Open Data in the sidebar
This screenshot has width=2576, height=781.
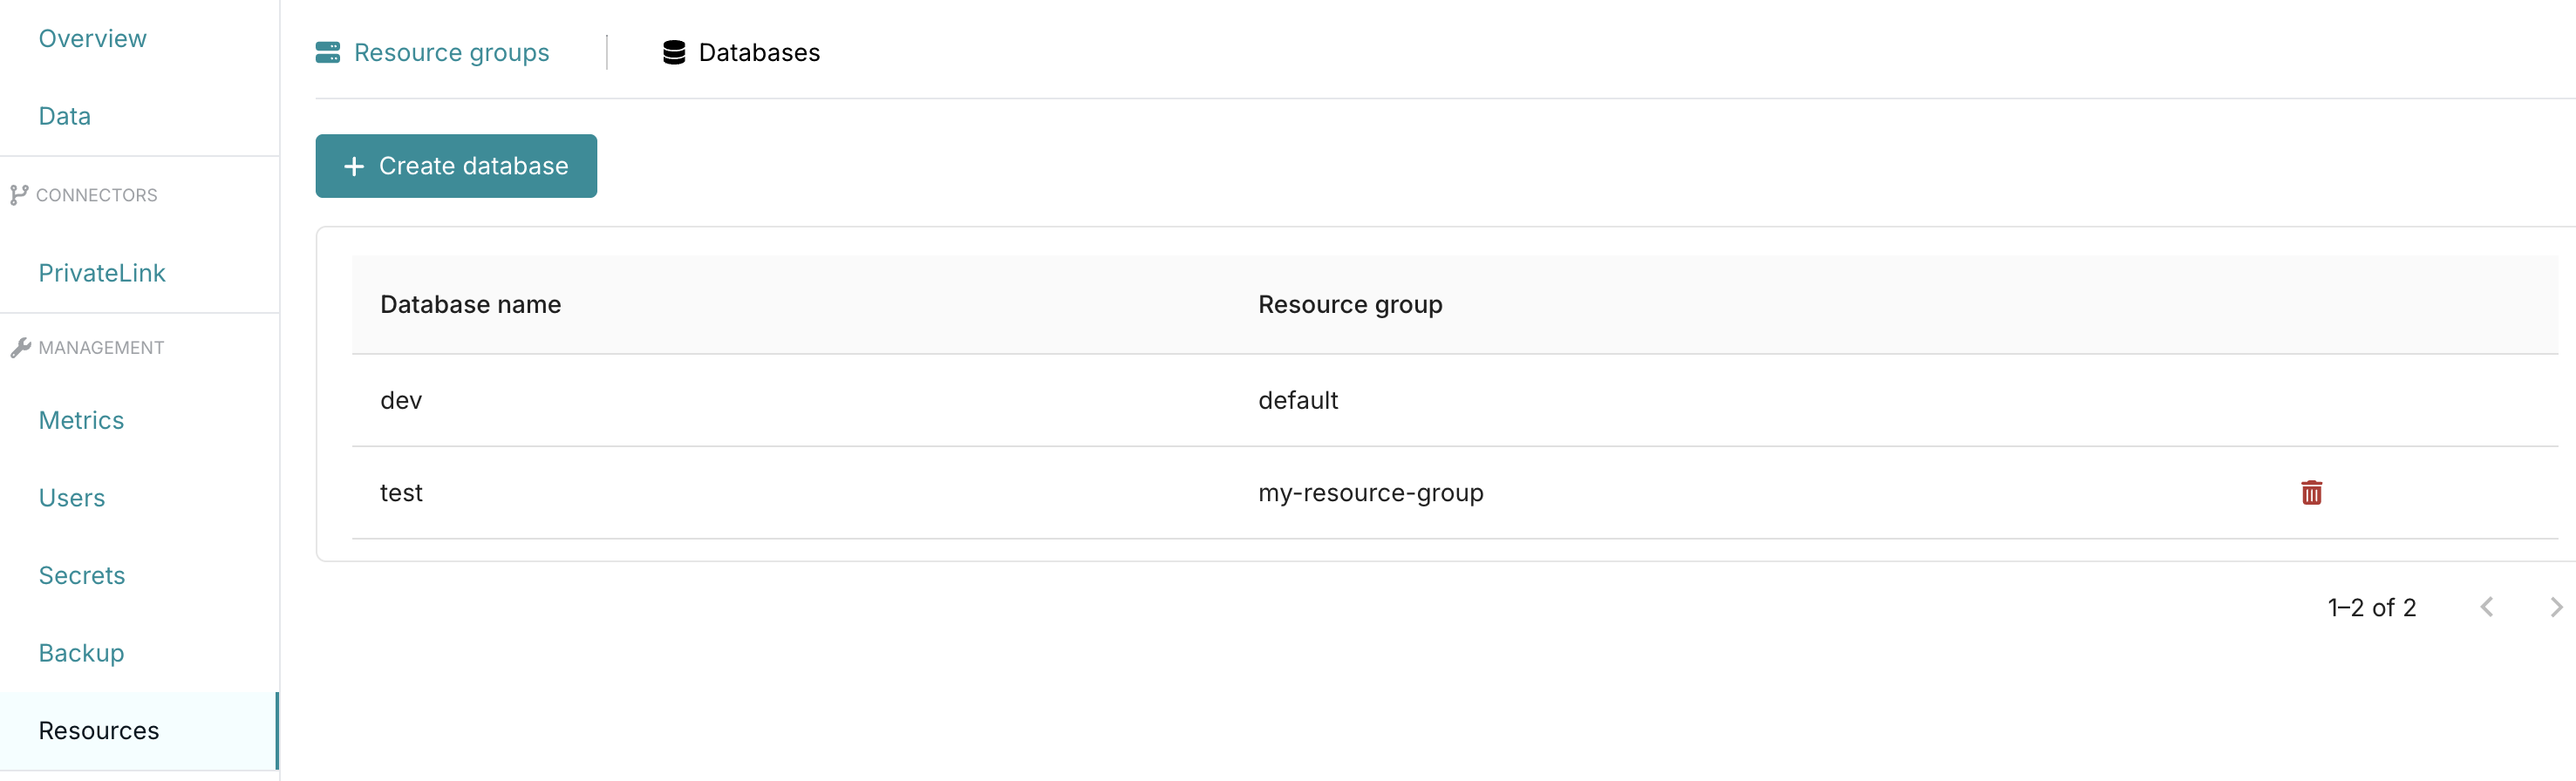pyautogui.click(x=64, y=116)
